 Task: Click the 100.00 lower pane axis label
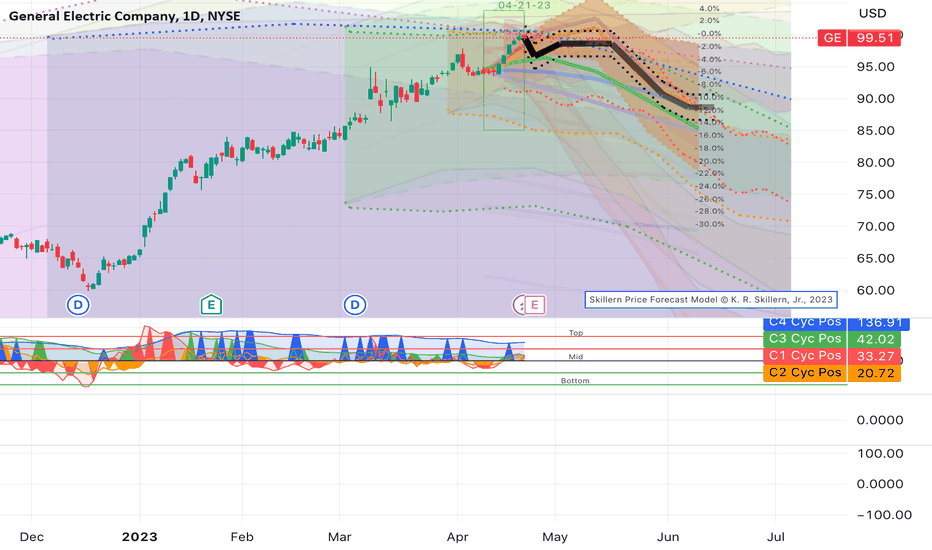[880, 454]
